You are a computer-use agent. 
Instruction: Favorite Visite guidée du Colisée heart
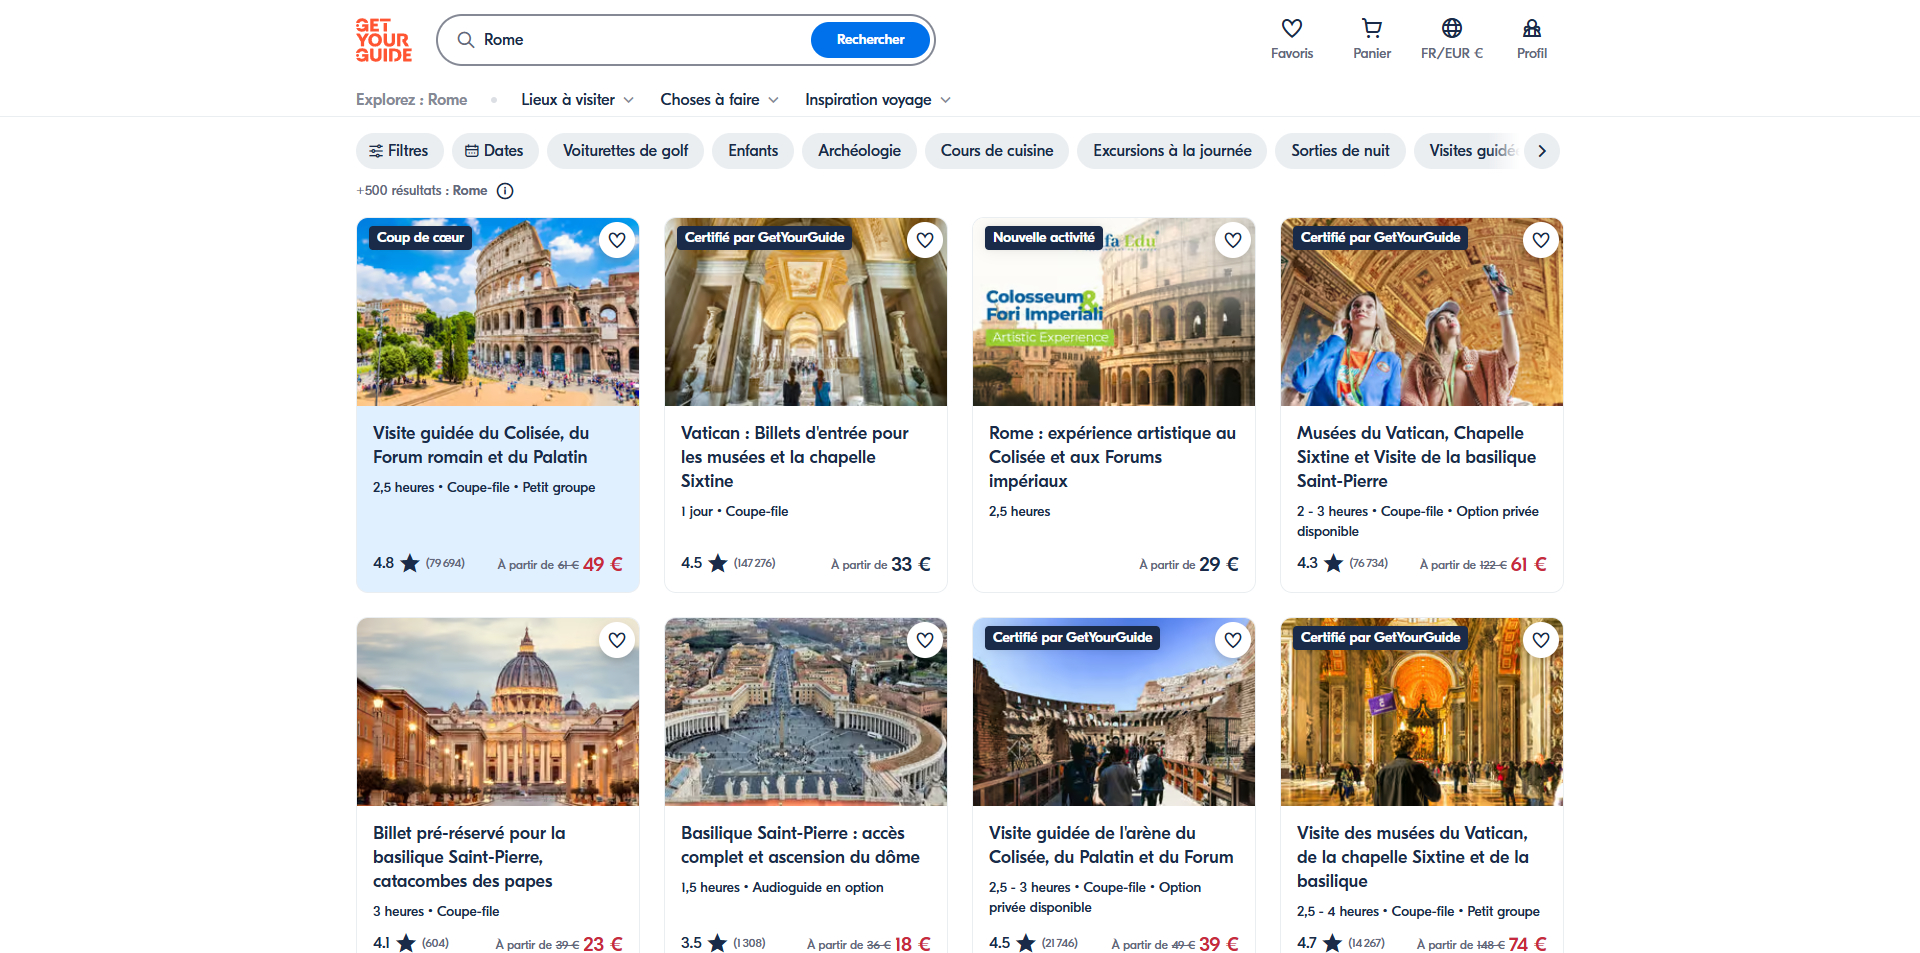(617, 240)
